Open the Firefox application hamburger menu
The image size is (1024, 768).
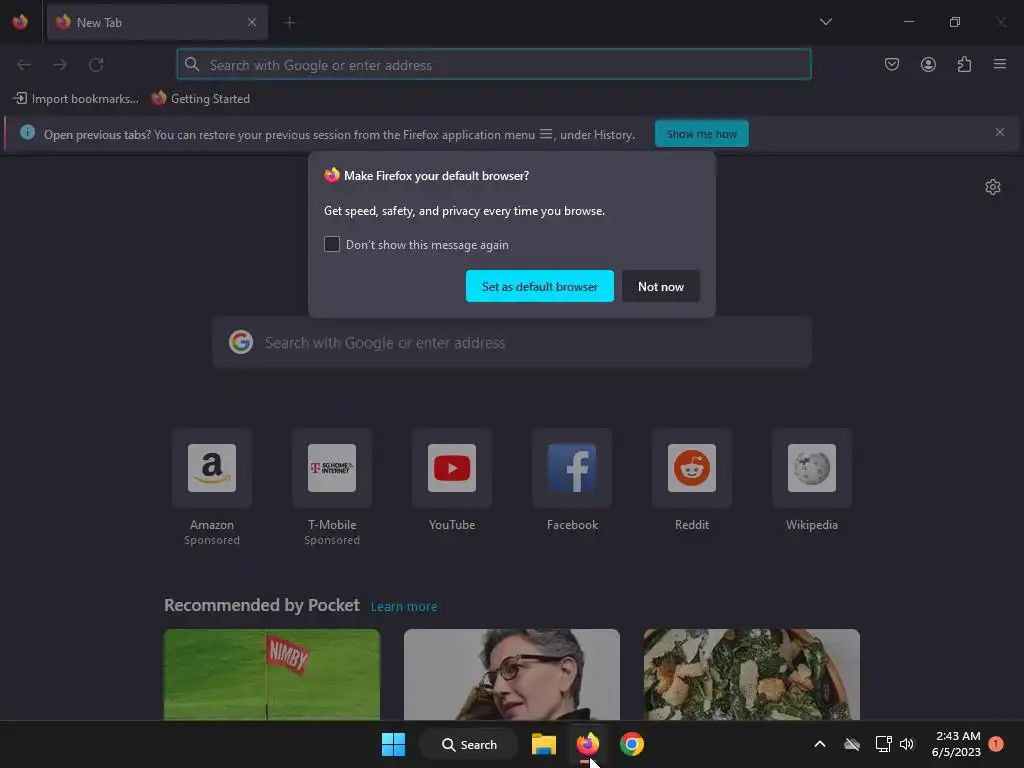coord(1000,65)
